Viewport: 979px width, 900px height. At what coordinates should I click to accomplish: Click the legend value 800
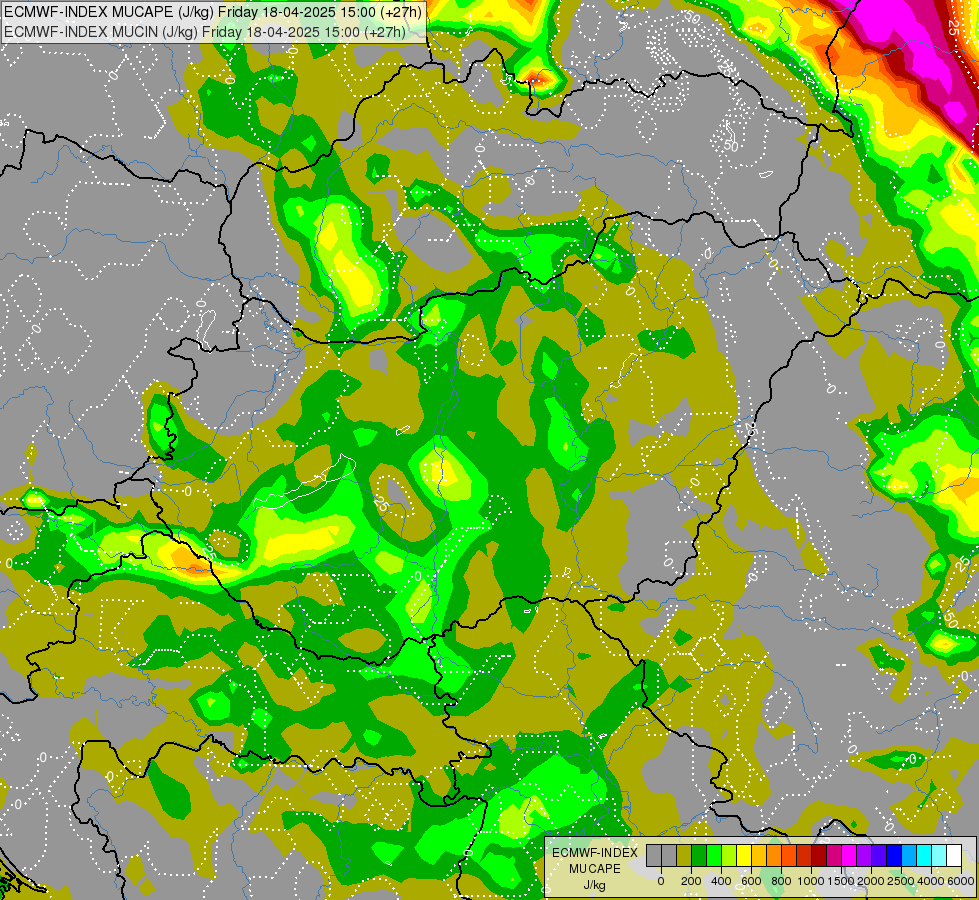pos(781,881)
